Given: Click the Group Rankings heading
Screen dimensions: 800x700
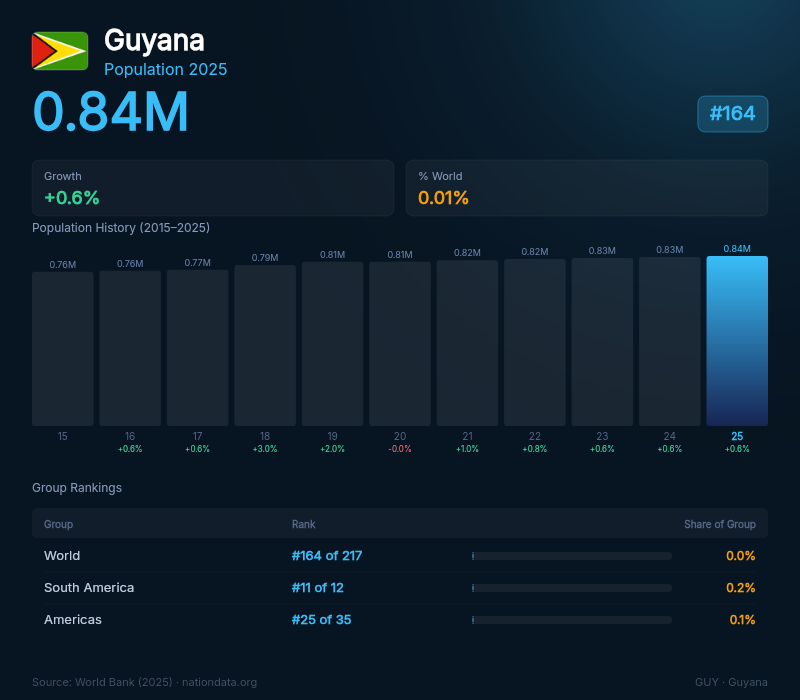Looking at the screenshot, I should (77, 488).
